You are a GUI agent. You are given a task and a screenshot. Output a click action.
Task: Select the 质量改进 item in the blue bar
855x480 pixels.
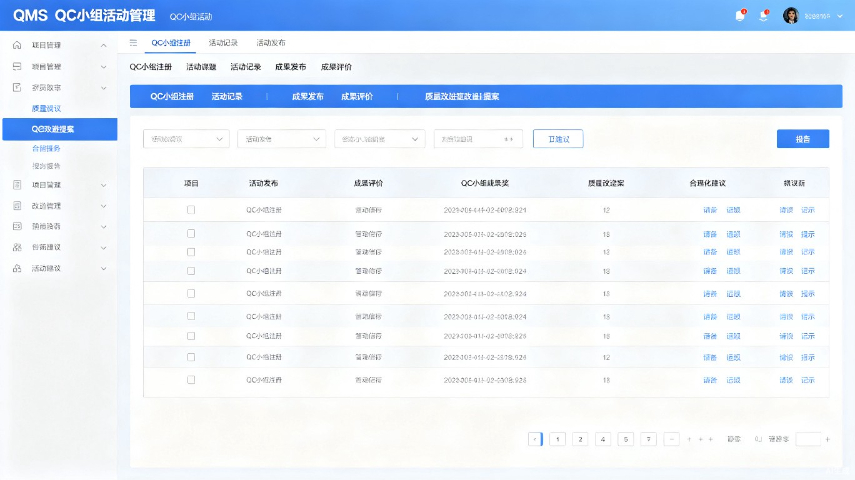tap(462, 97)
